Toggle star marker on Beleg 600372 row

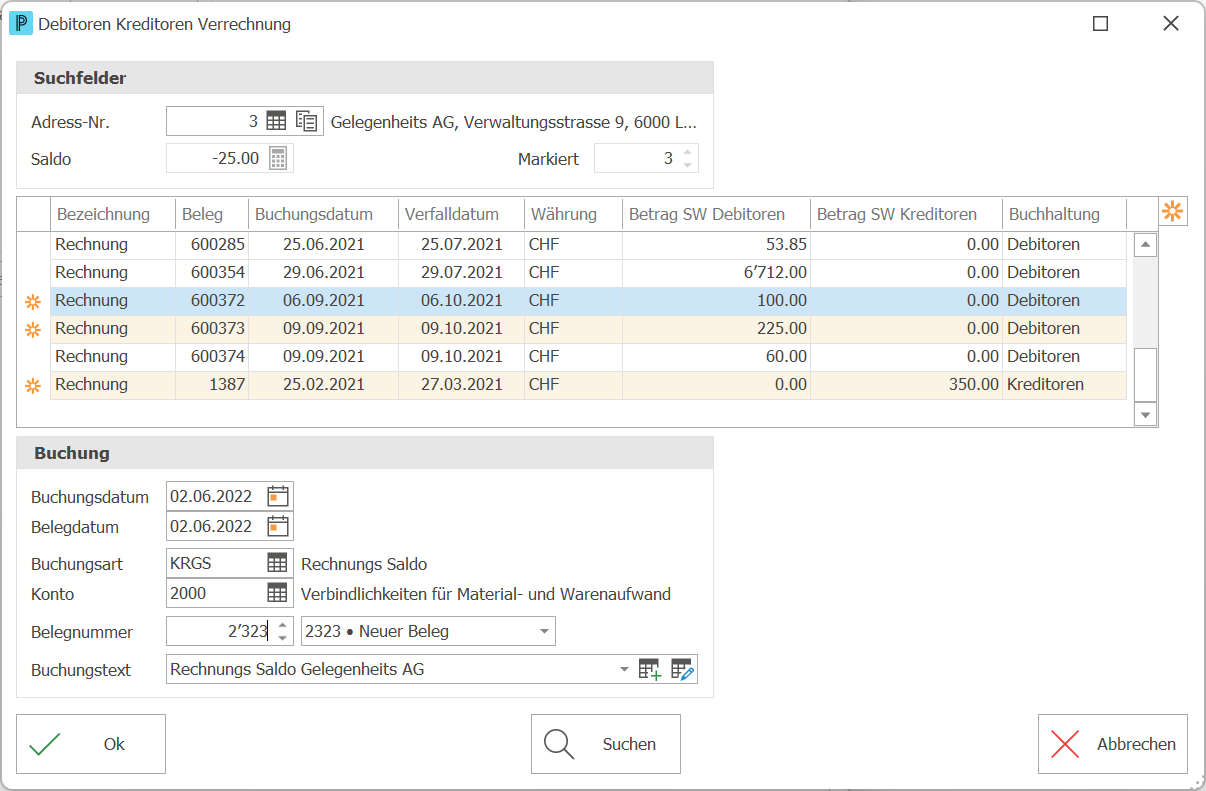33,301
